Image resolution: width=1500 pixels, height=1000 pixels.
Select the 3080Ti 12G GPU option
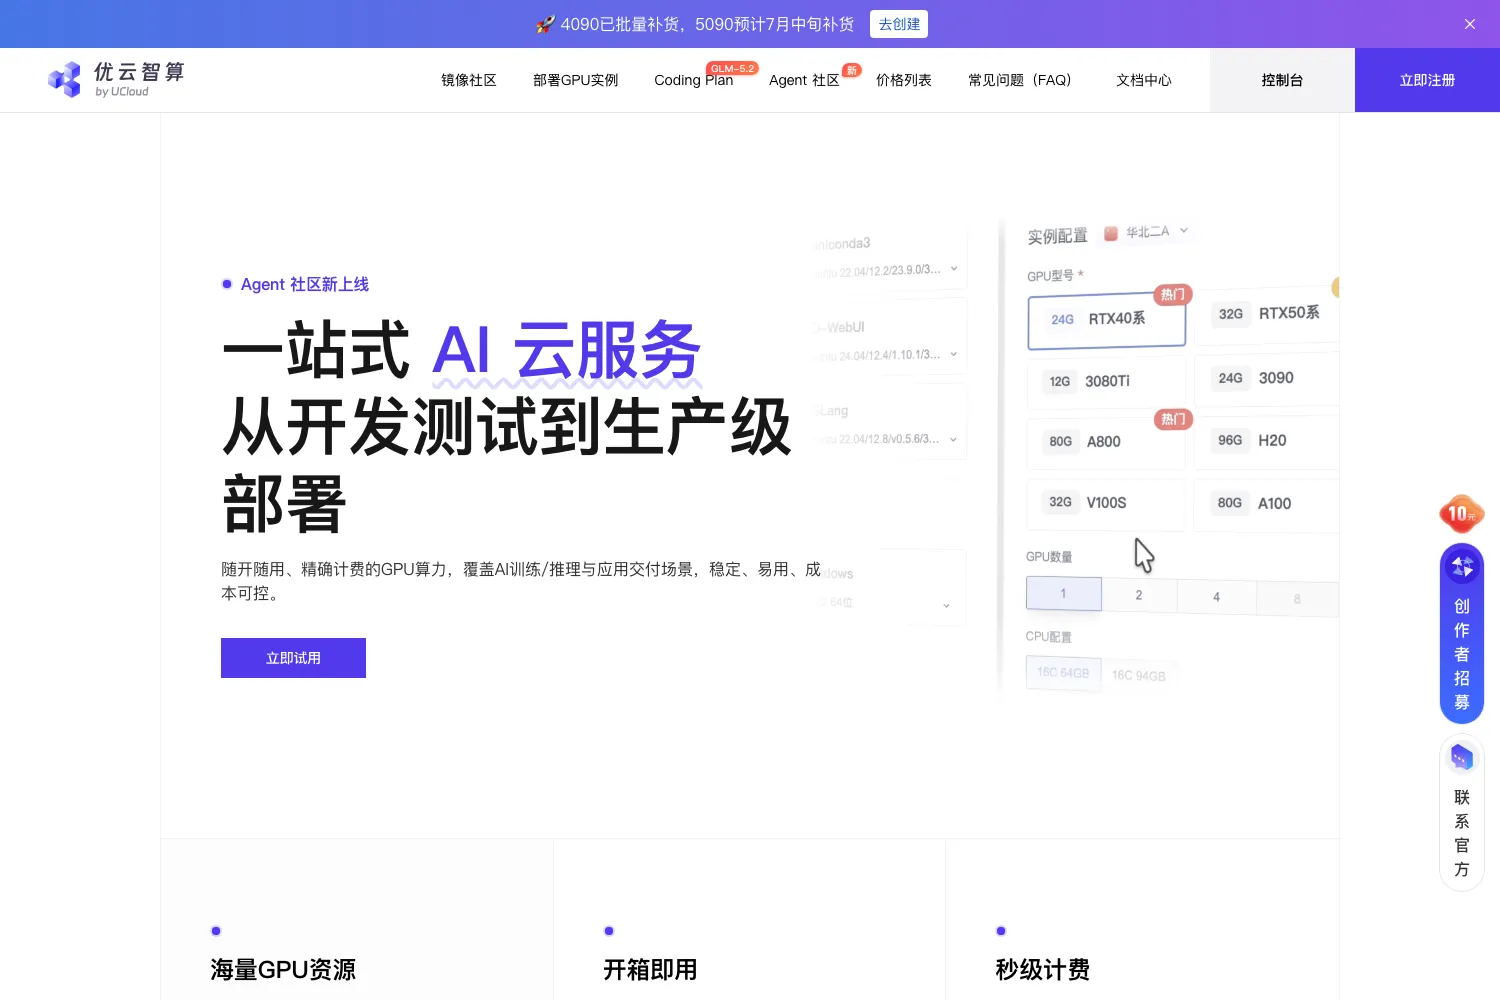pos(1106,381)
